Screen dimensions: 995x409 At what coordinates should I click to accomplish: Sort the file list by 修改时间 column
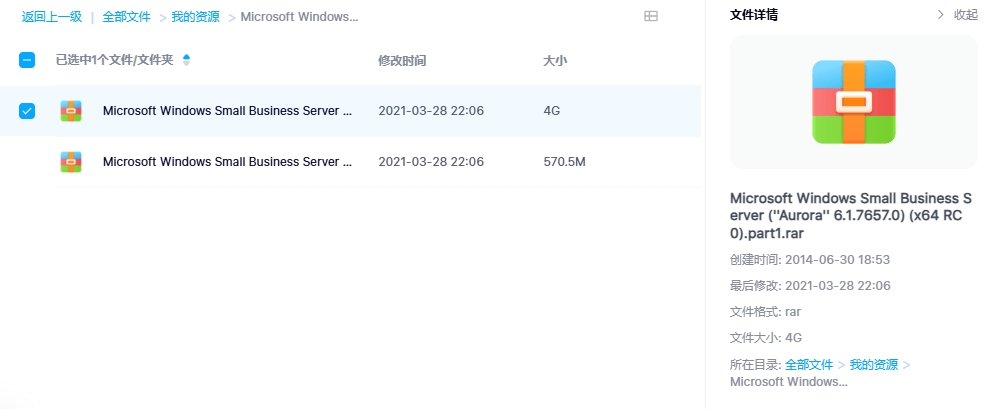pos(402,61)
